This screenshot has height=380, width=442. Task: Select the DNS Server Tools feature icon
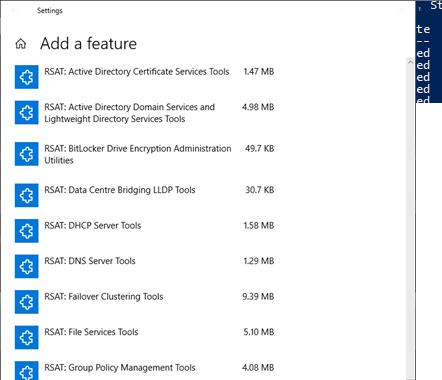pyautogui.click(x=27, y=266)
